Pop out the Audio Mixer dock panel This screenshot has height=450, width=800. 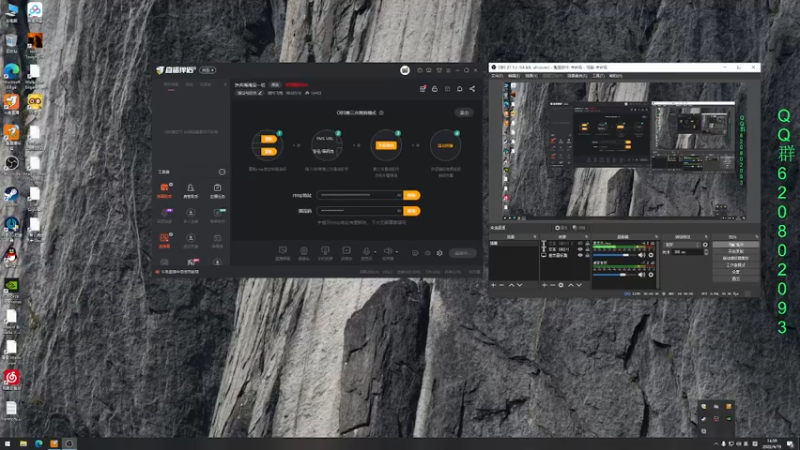(656, 237)
